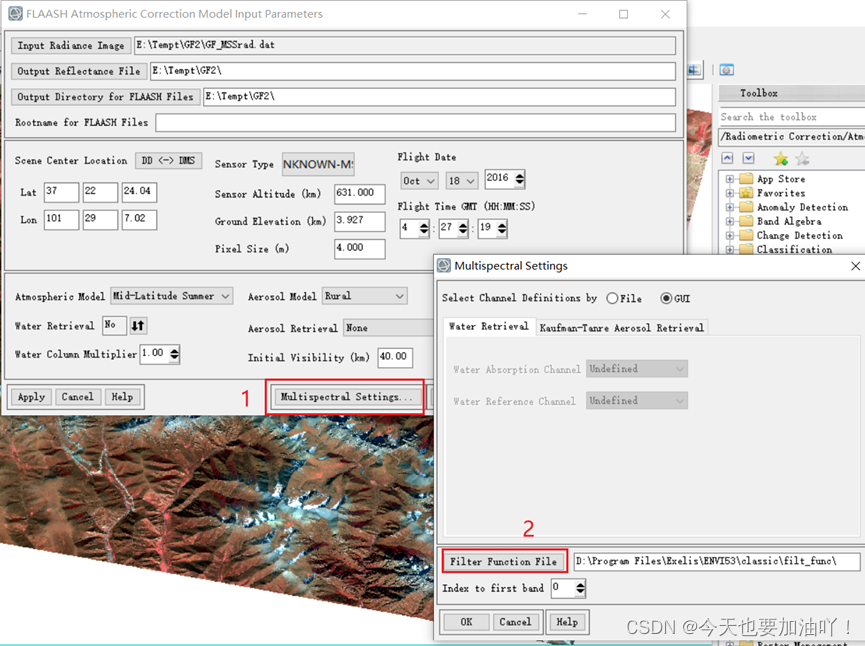Screen dimensions: 865x646
Task: Click the Toolbox up-arrow collapse icon
Action: click(728, 159)
